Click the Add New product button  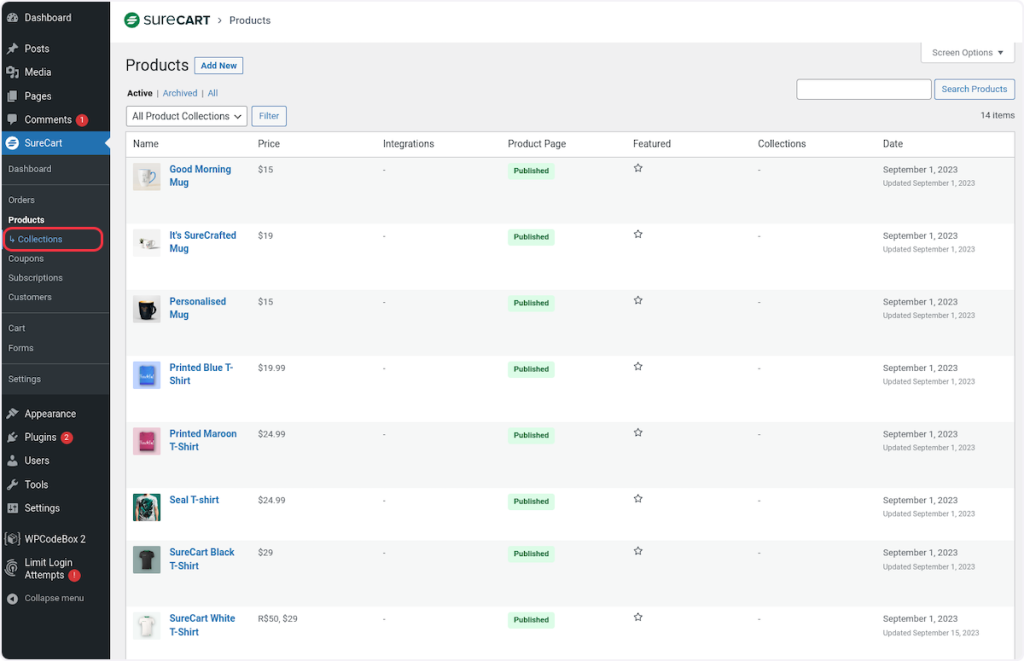pyautogui.click(x=218, y=66)
